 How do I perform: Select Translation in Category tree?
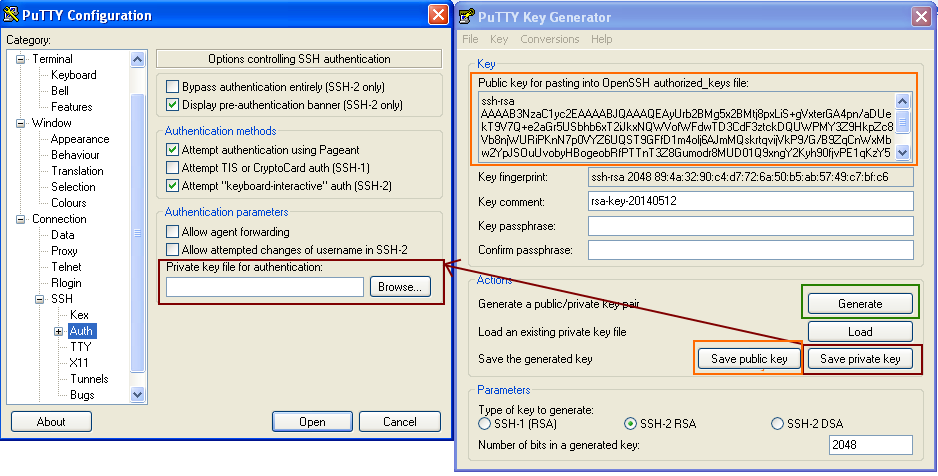pyautogui.click(x=77, y=171)
